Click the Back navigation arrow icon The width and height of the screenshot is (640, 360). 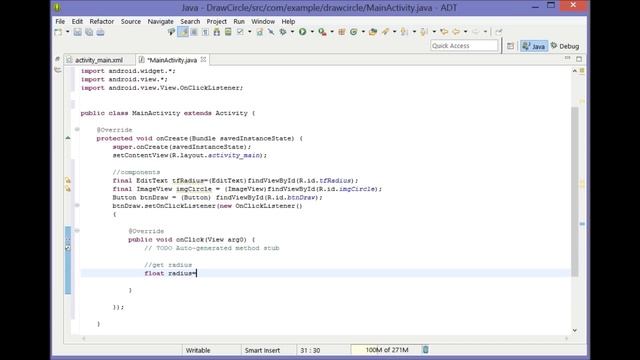(456, 32)
